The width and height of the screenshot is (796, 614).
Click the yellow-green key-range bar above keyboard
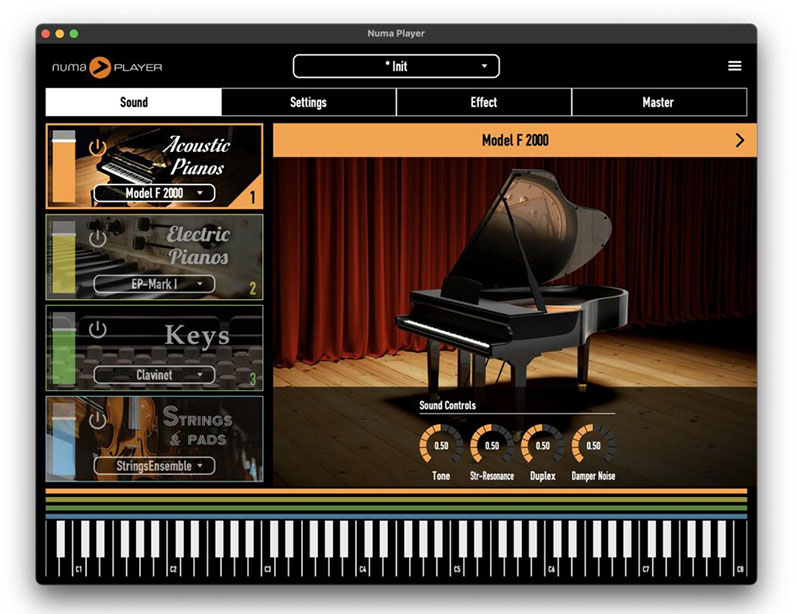pyautogui.click(x=396, y=500)
